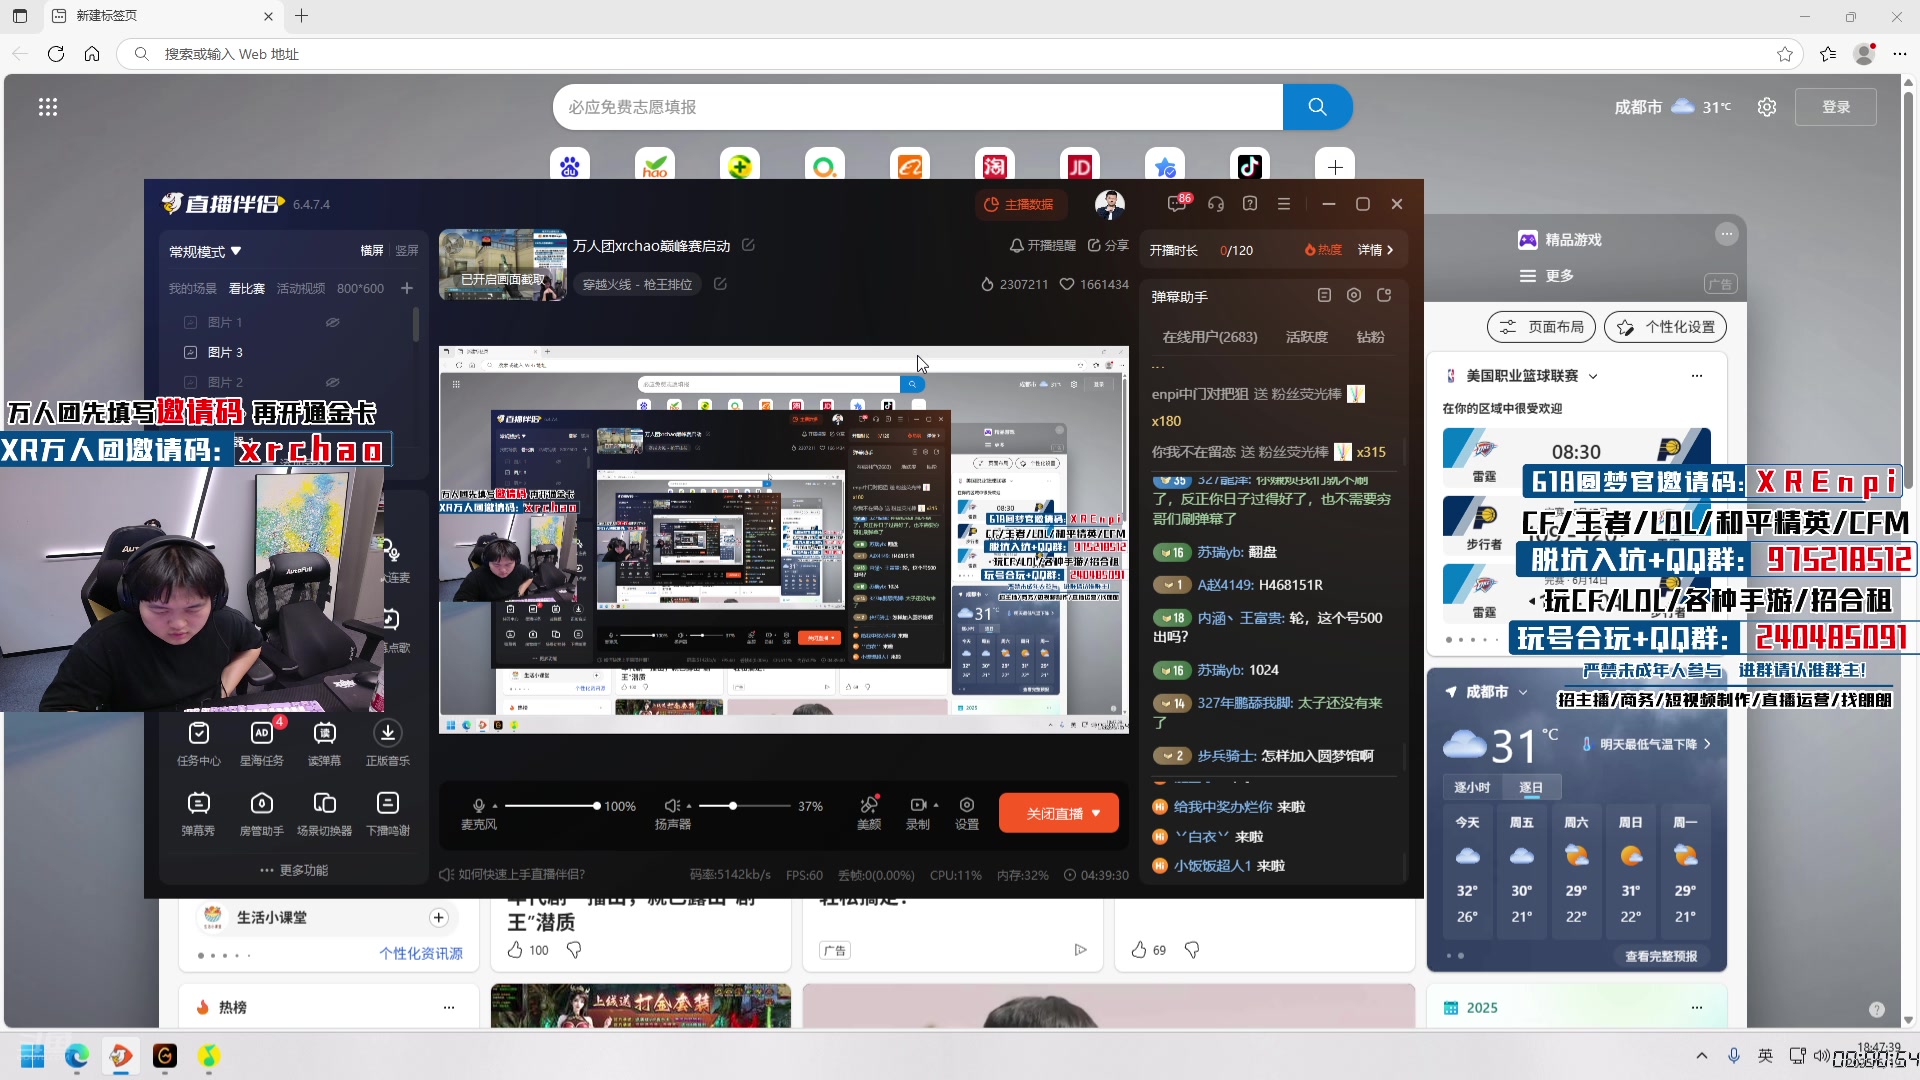This screenshot has width=1920, height=1080.
Task: Click the 弹幕助手 list layout icon
Action: [x=1324, y=295]
